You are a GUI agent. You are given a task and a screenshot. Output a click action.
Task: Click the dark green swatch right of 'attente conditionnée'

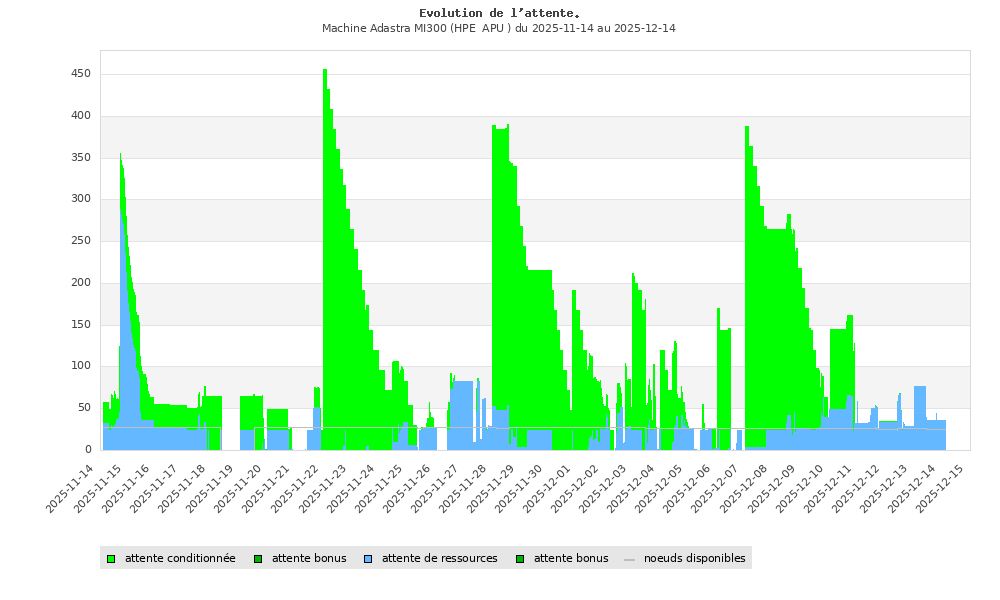point(258,559)
